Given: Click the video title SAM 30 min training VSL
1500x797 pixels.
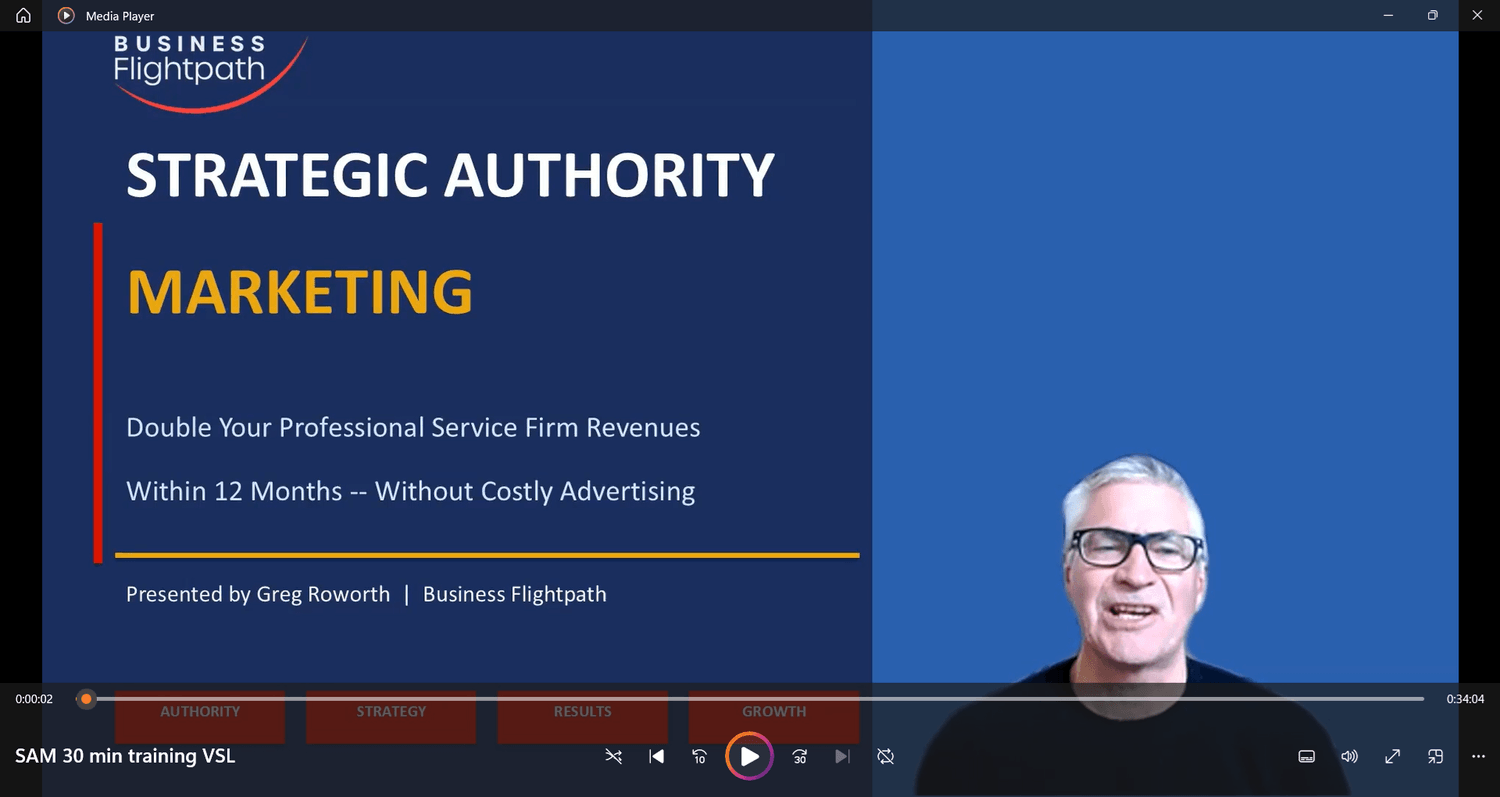Looking at the screenshot, I should [x=125, y=757].
